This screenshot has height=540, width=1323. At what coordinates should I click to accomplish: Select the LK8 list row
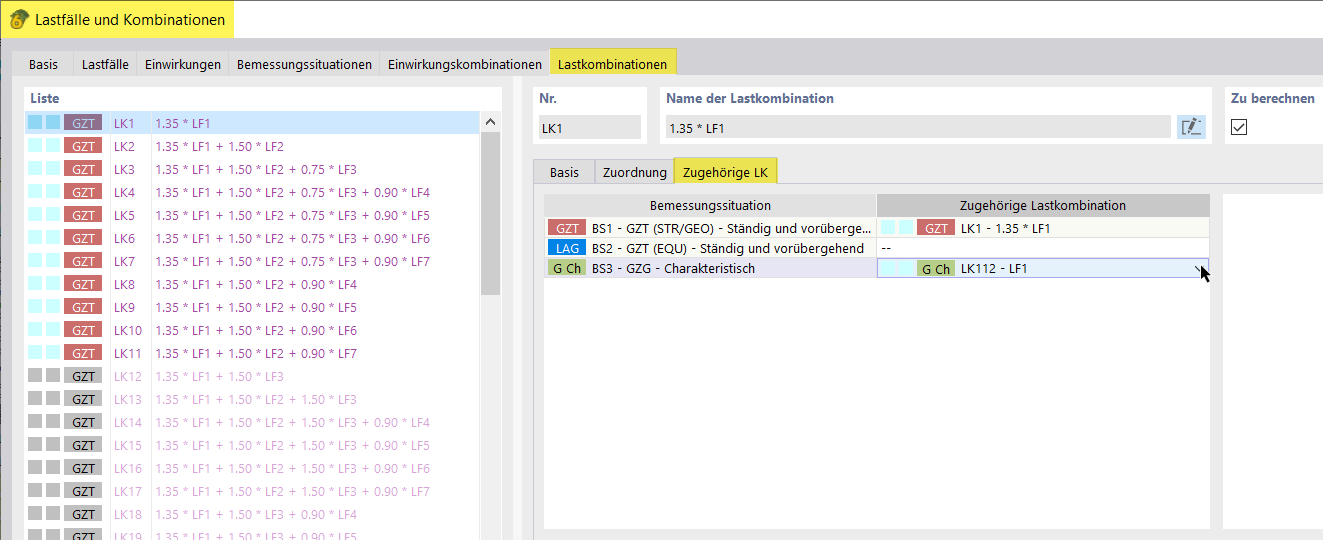coord(252,284)
